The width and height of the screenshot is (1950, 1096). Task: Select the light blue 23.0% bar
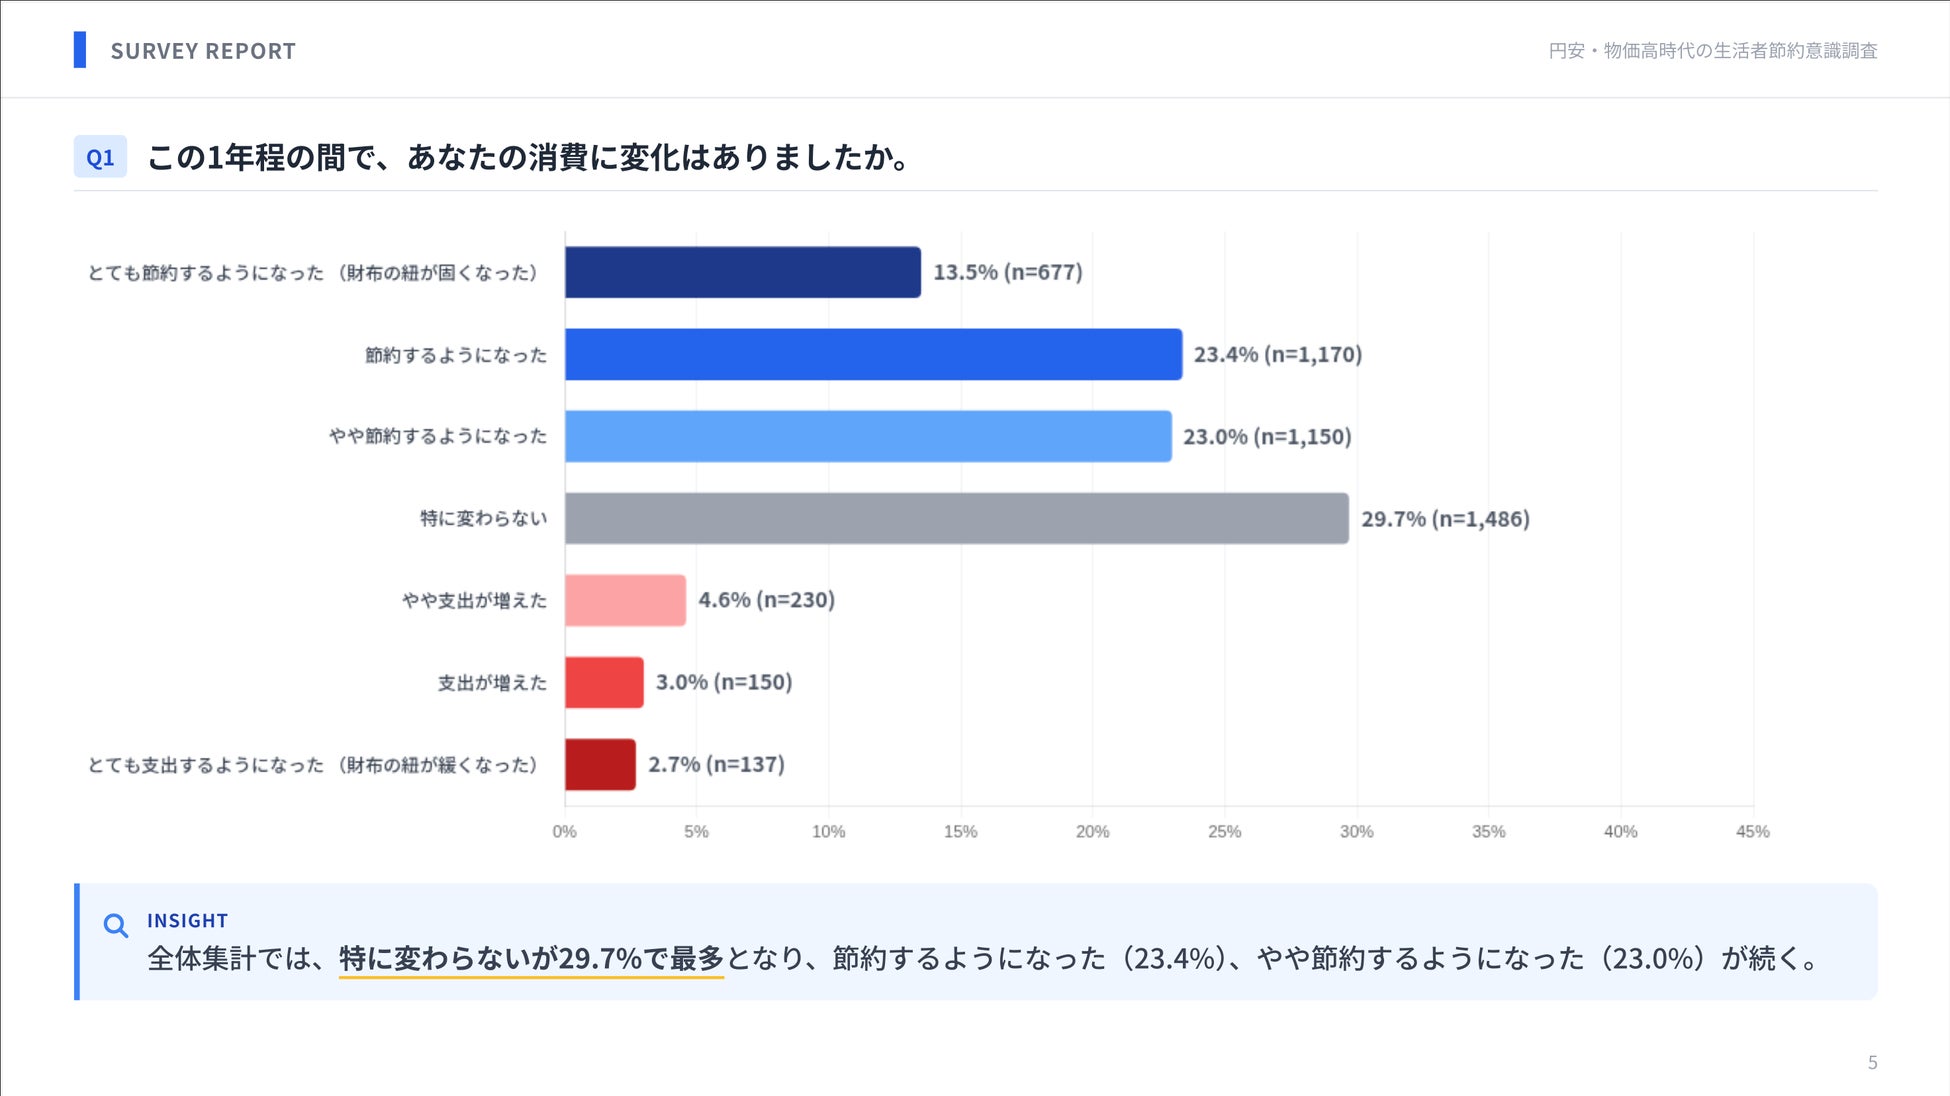pyautogui.click(x=868, y=436)
